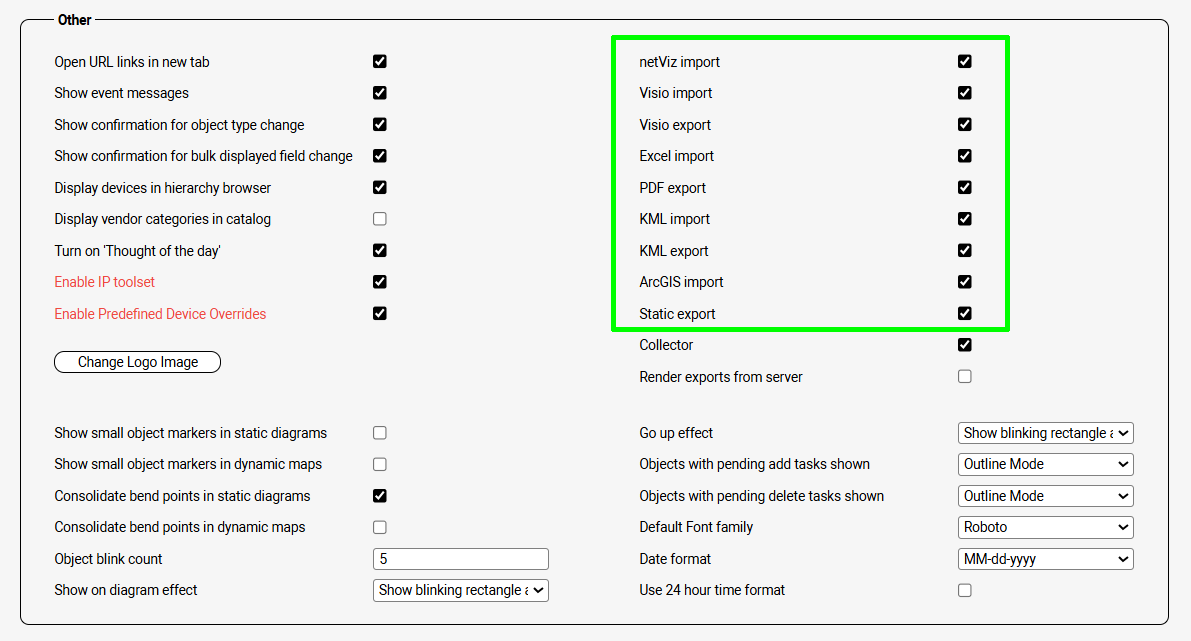Open Show on diagram effect dropdown
Viewport: 1191px width, 641px height.
coord(460,590)
